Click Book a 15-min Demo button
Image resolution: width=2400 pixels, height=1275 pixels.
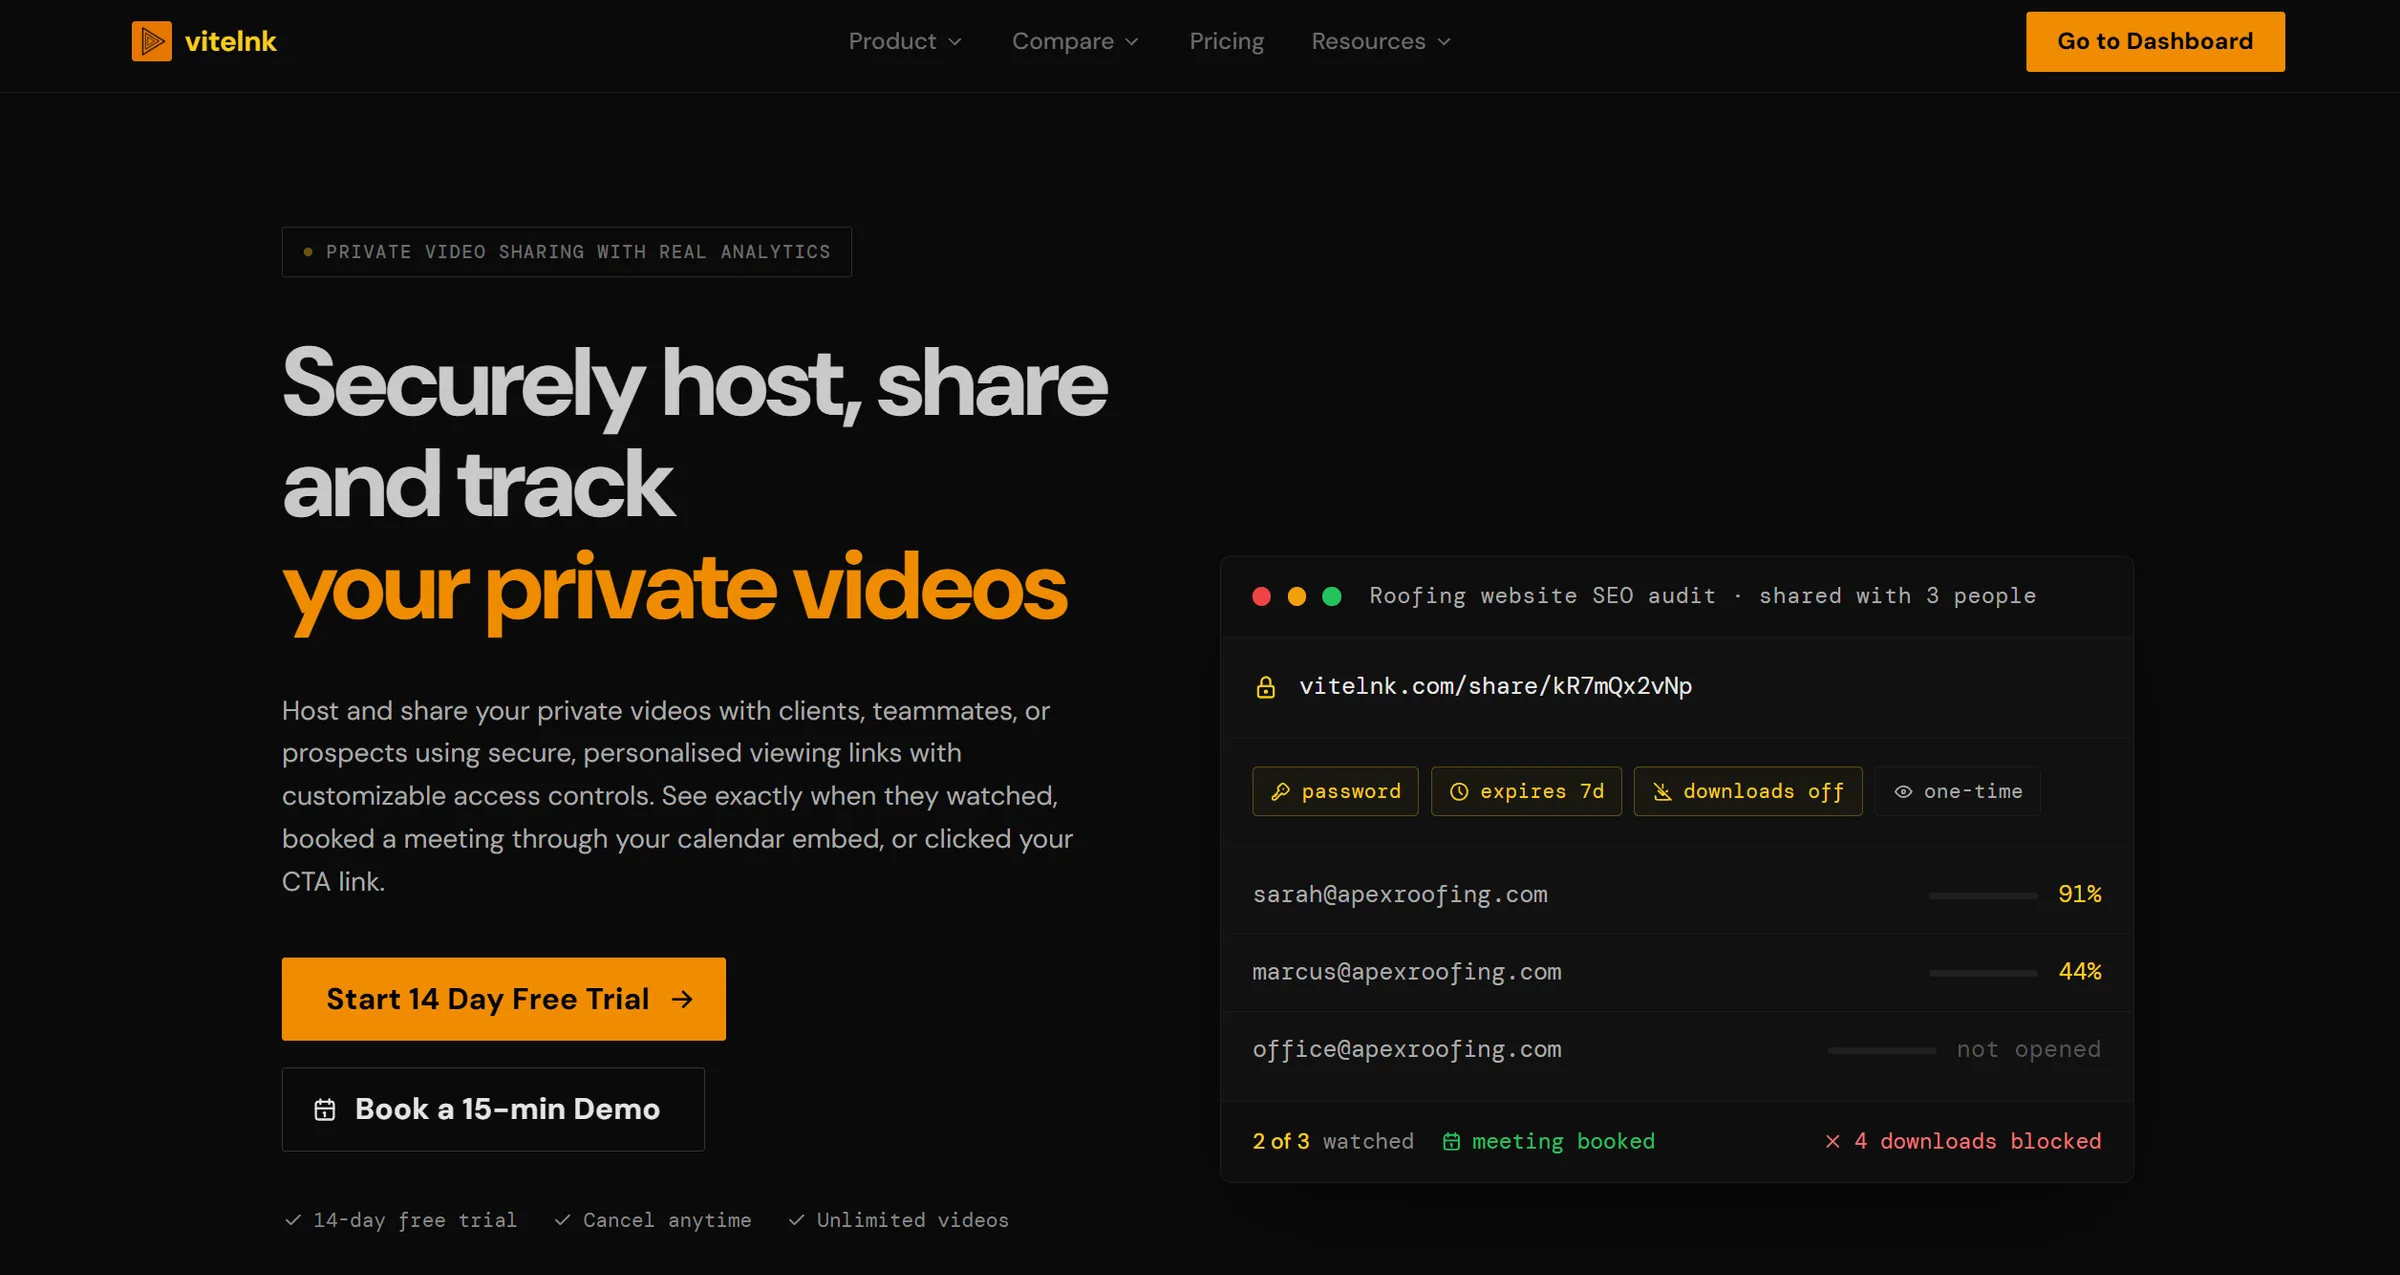(x=493, y=1109)
